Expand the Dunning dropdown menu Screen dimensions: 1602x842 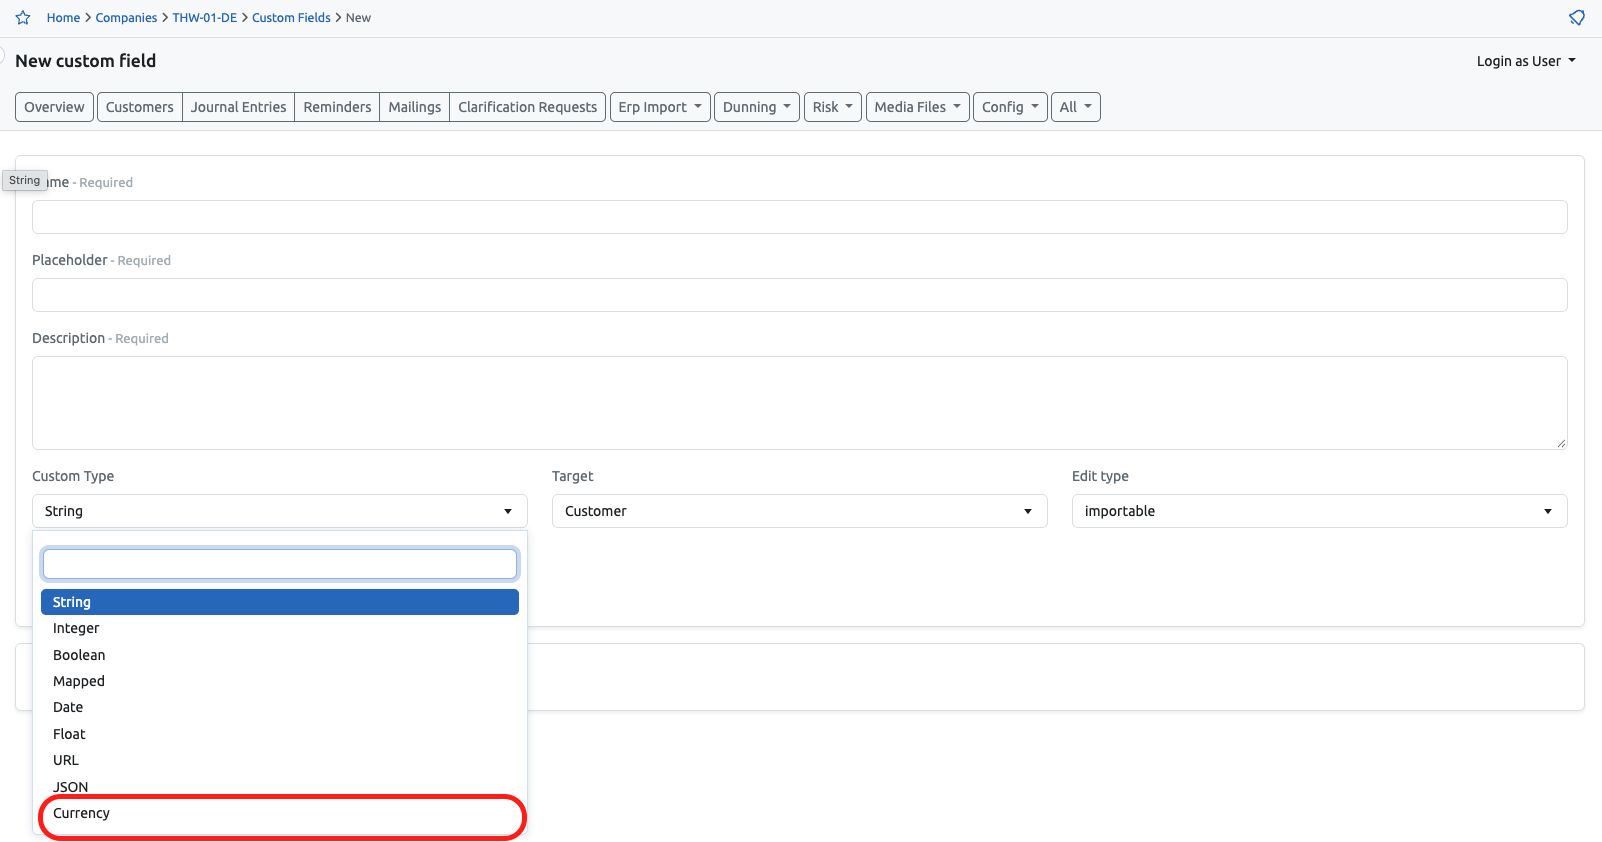point(757,107)
